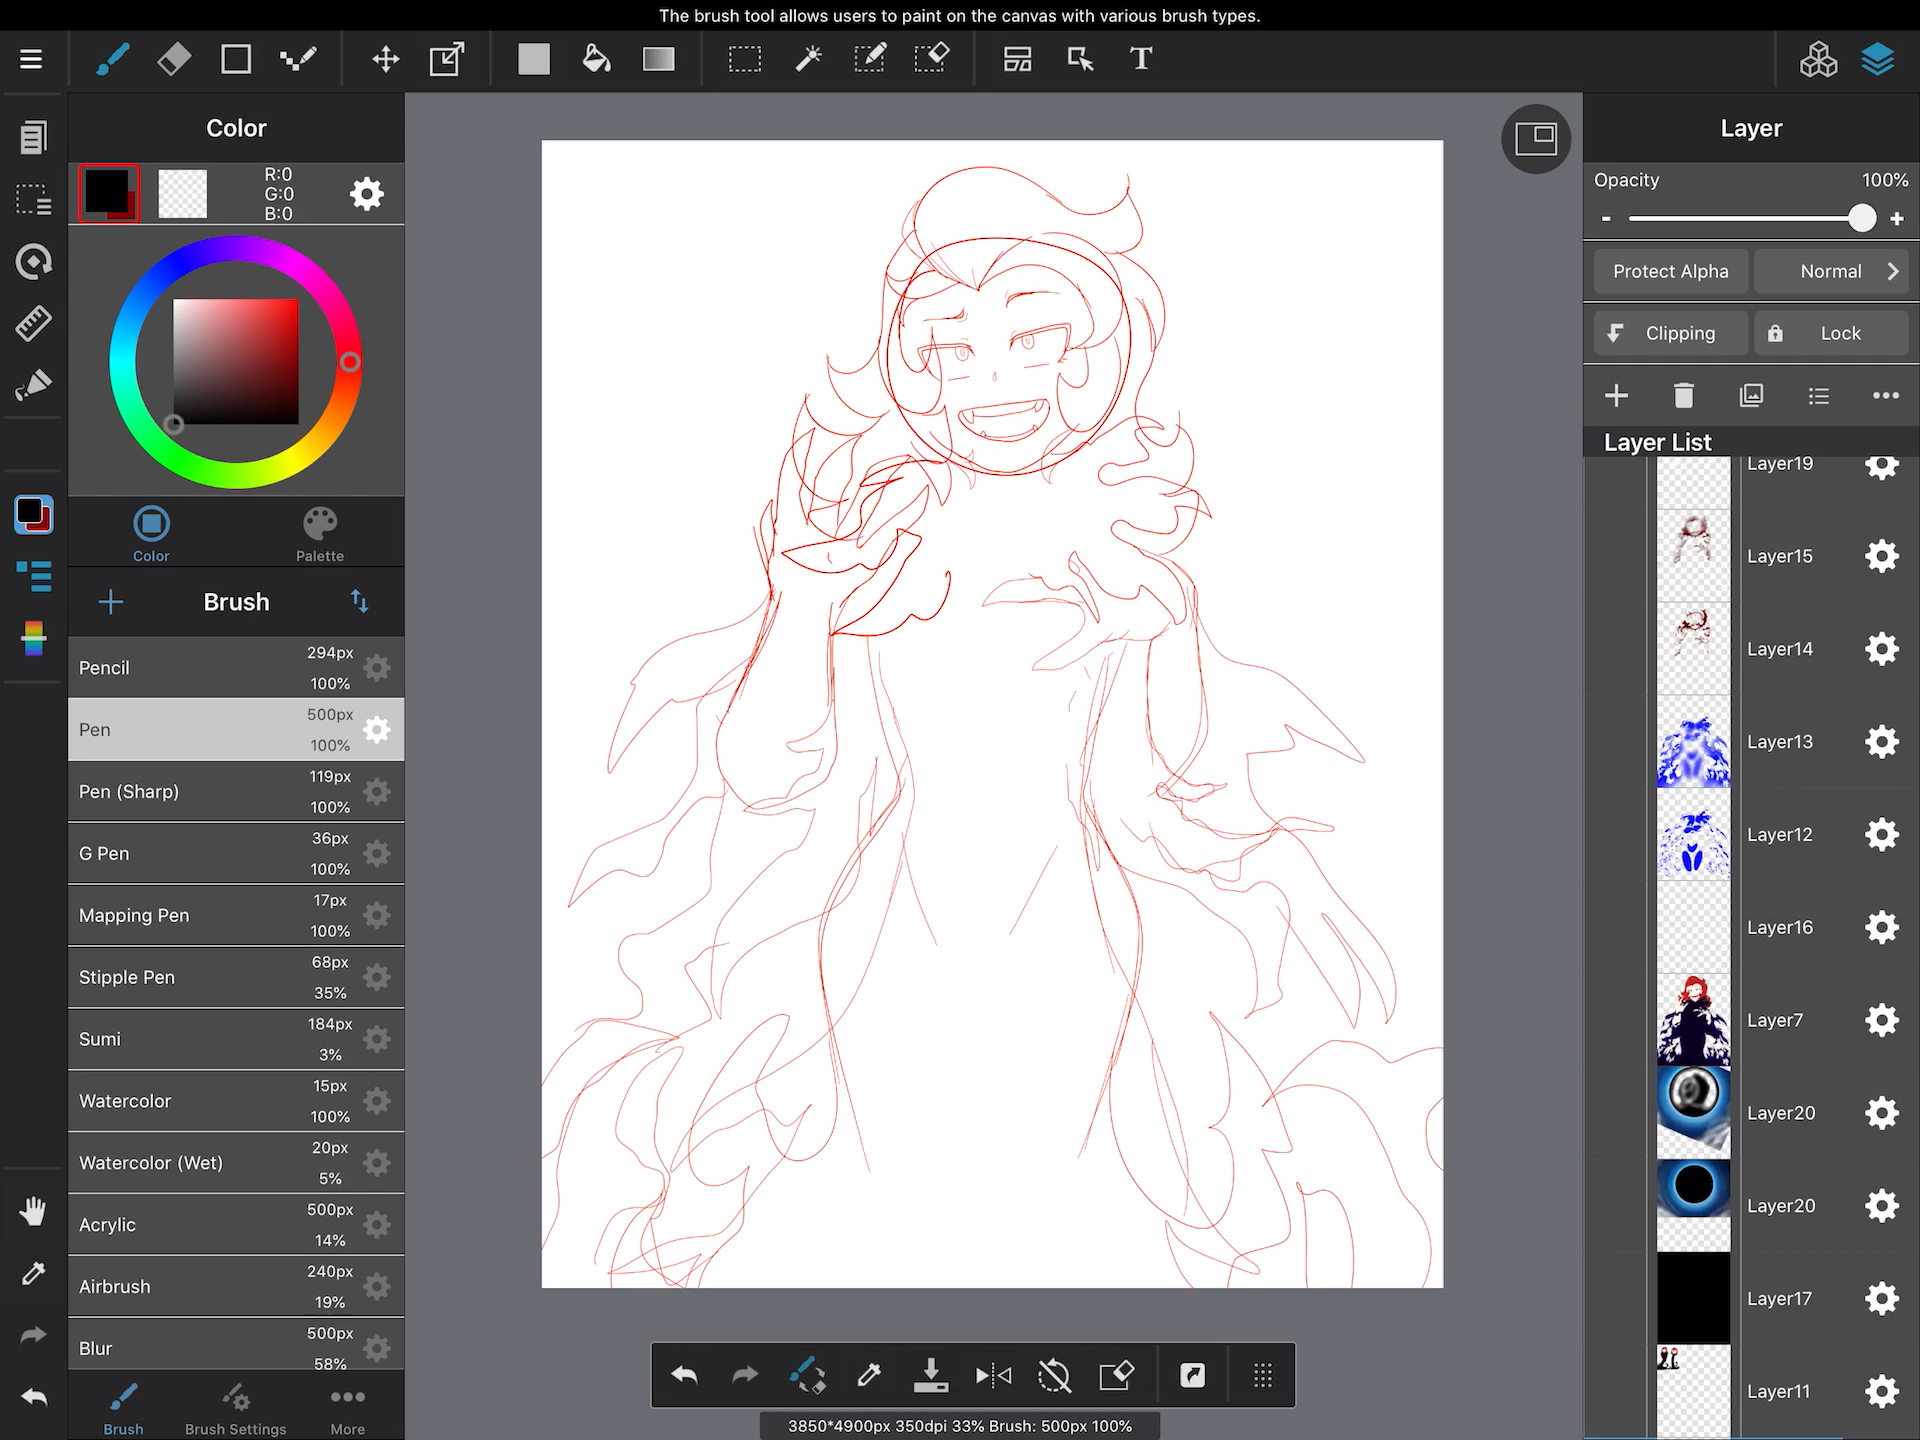Select the Airbrush brush

(x=236, y=1287)
